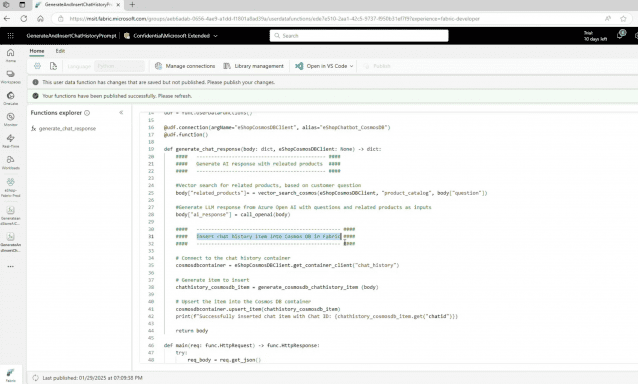Screen dimensions: 638x384
Task: Click the header Search box
Action: click(359, 36)
